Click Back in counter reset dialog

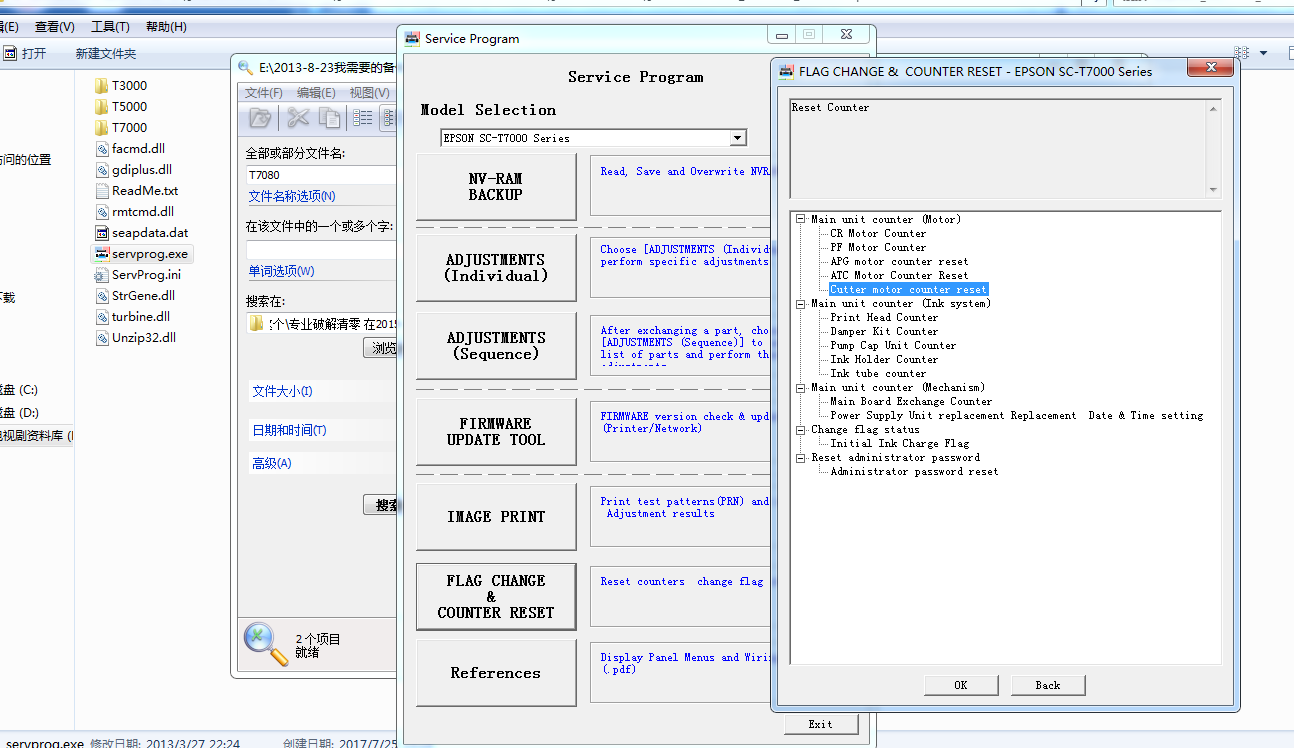click(1048, 685)
